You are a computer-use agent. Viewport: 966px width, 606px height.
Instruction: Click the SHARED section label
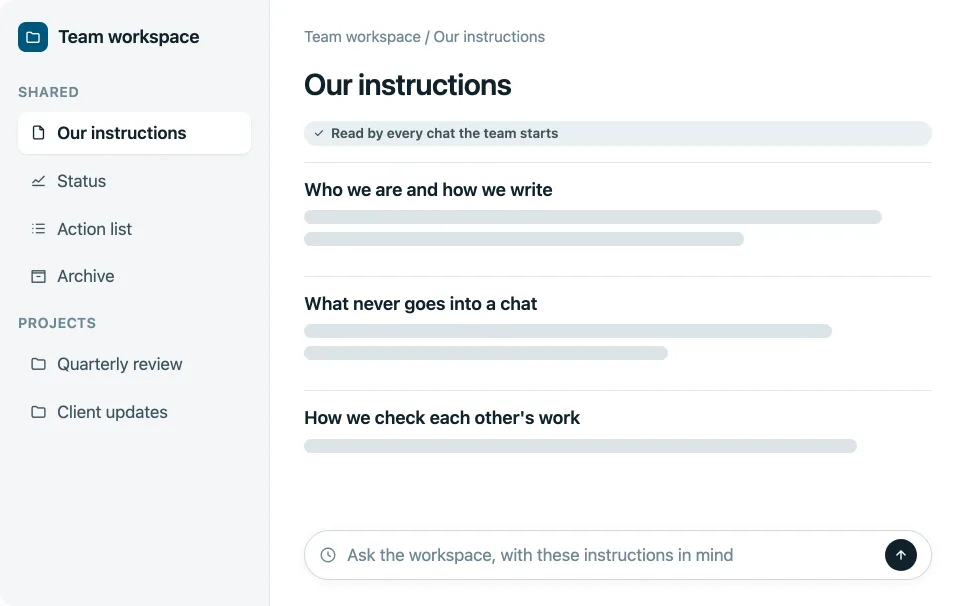point(48,92)
